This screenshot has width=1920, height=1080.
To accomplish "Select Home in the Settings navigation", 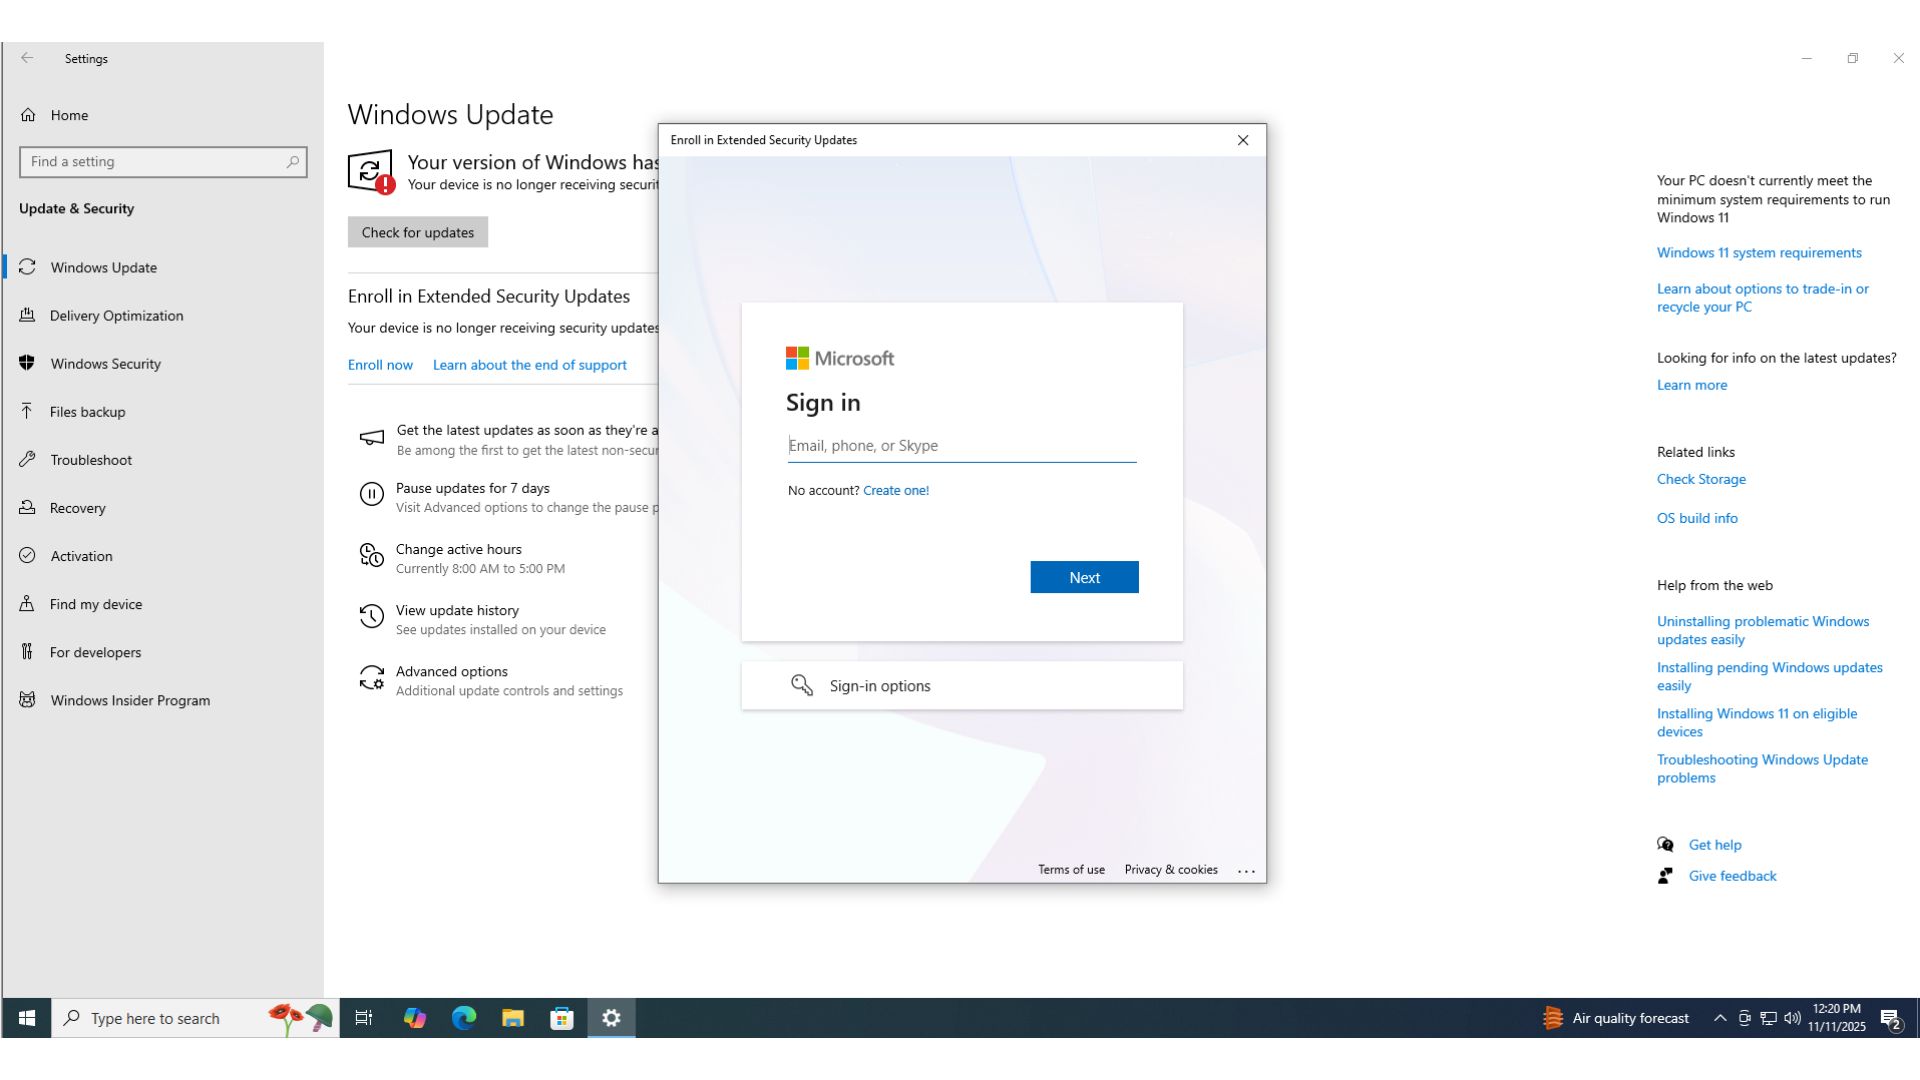I will click(x=69, y=115).
